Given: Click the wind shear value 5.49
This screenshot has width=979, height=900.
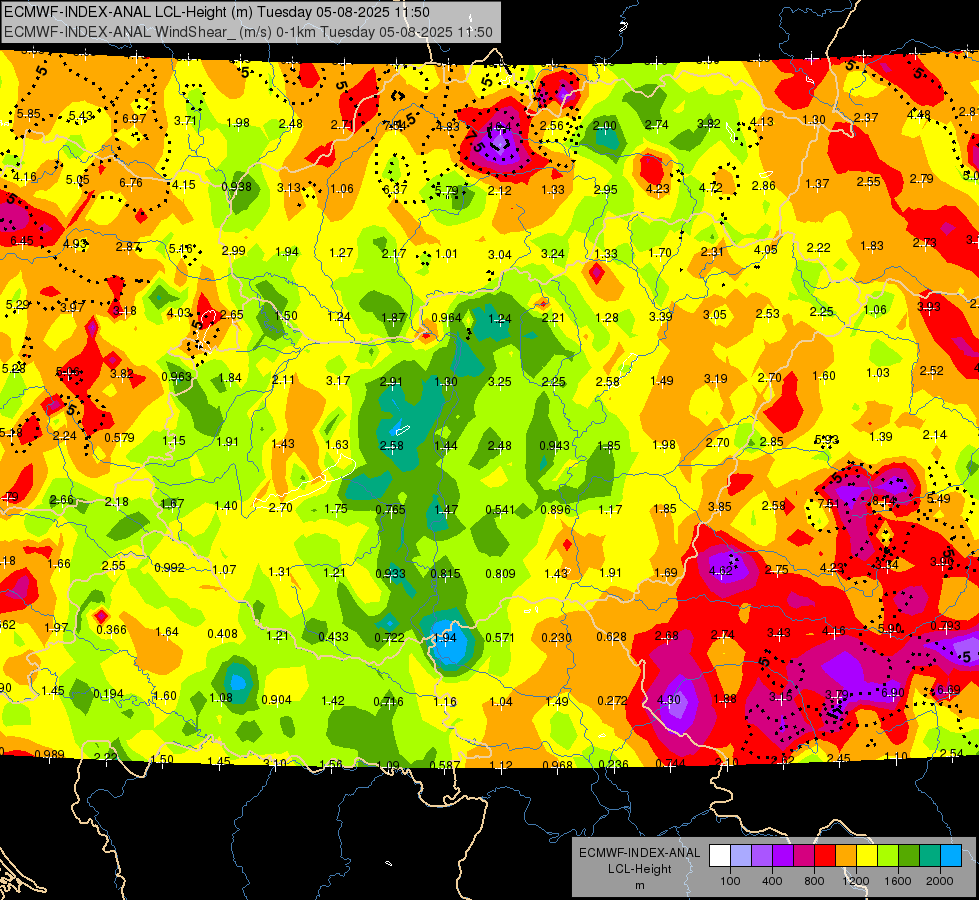Looking at the screenshot, I should tap(938, 498).
